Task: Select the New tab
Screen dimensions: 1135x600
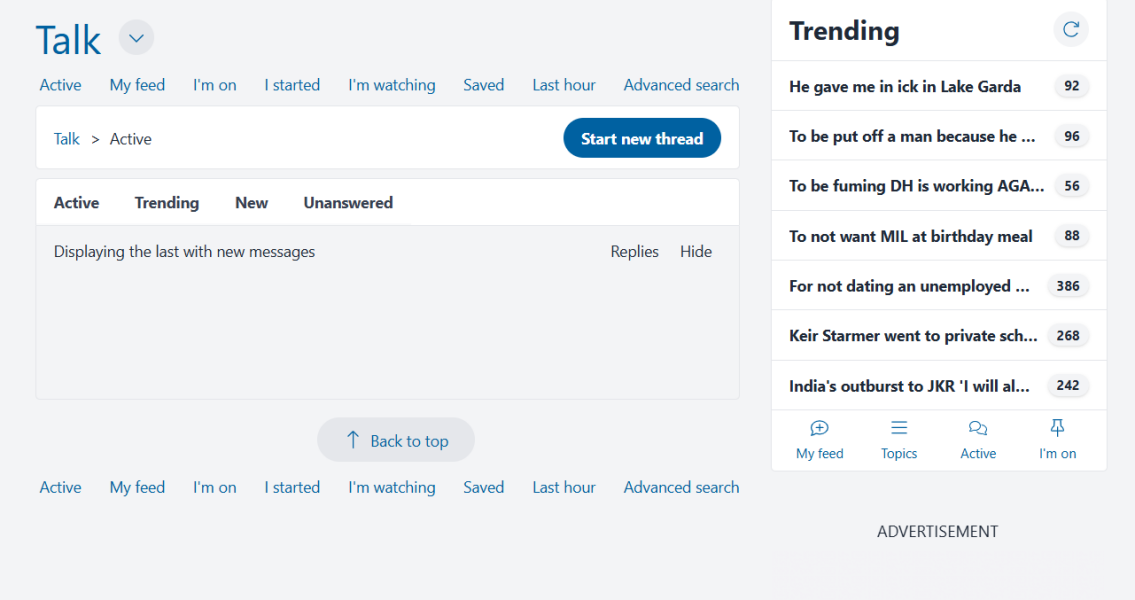Action: (x=252, y=203)
